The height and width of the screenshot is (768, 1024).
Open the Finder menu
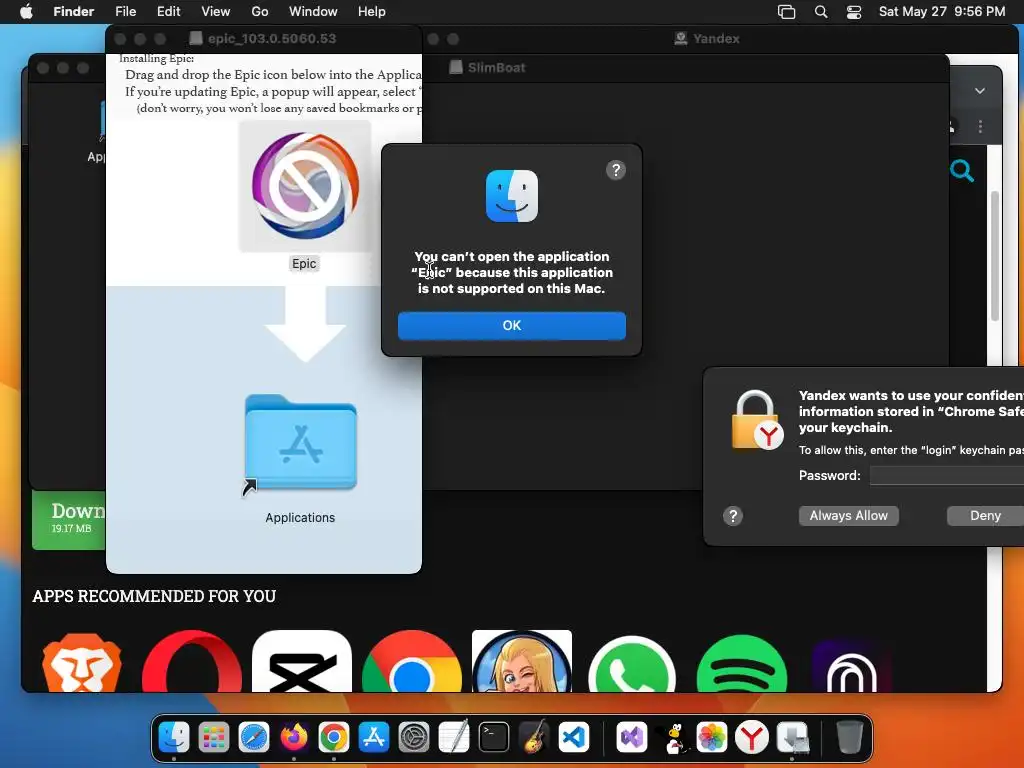tap(73, 12)
